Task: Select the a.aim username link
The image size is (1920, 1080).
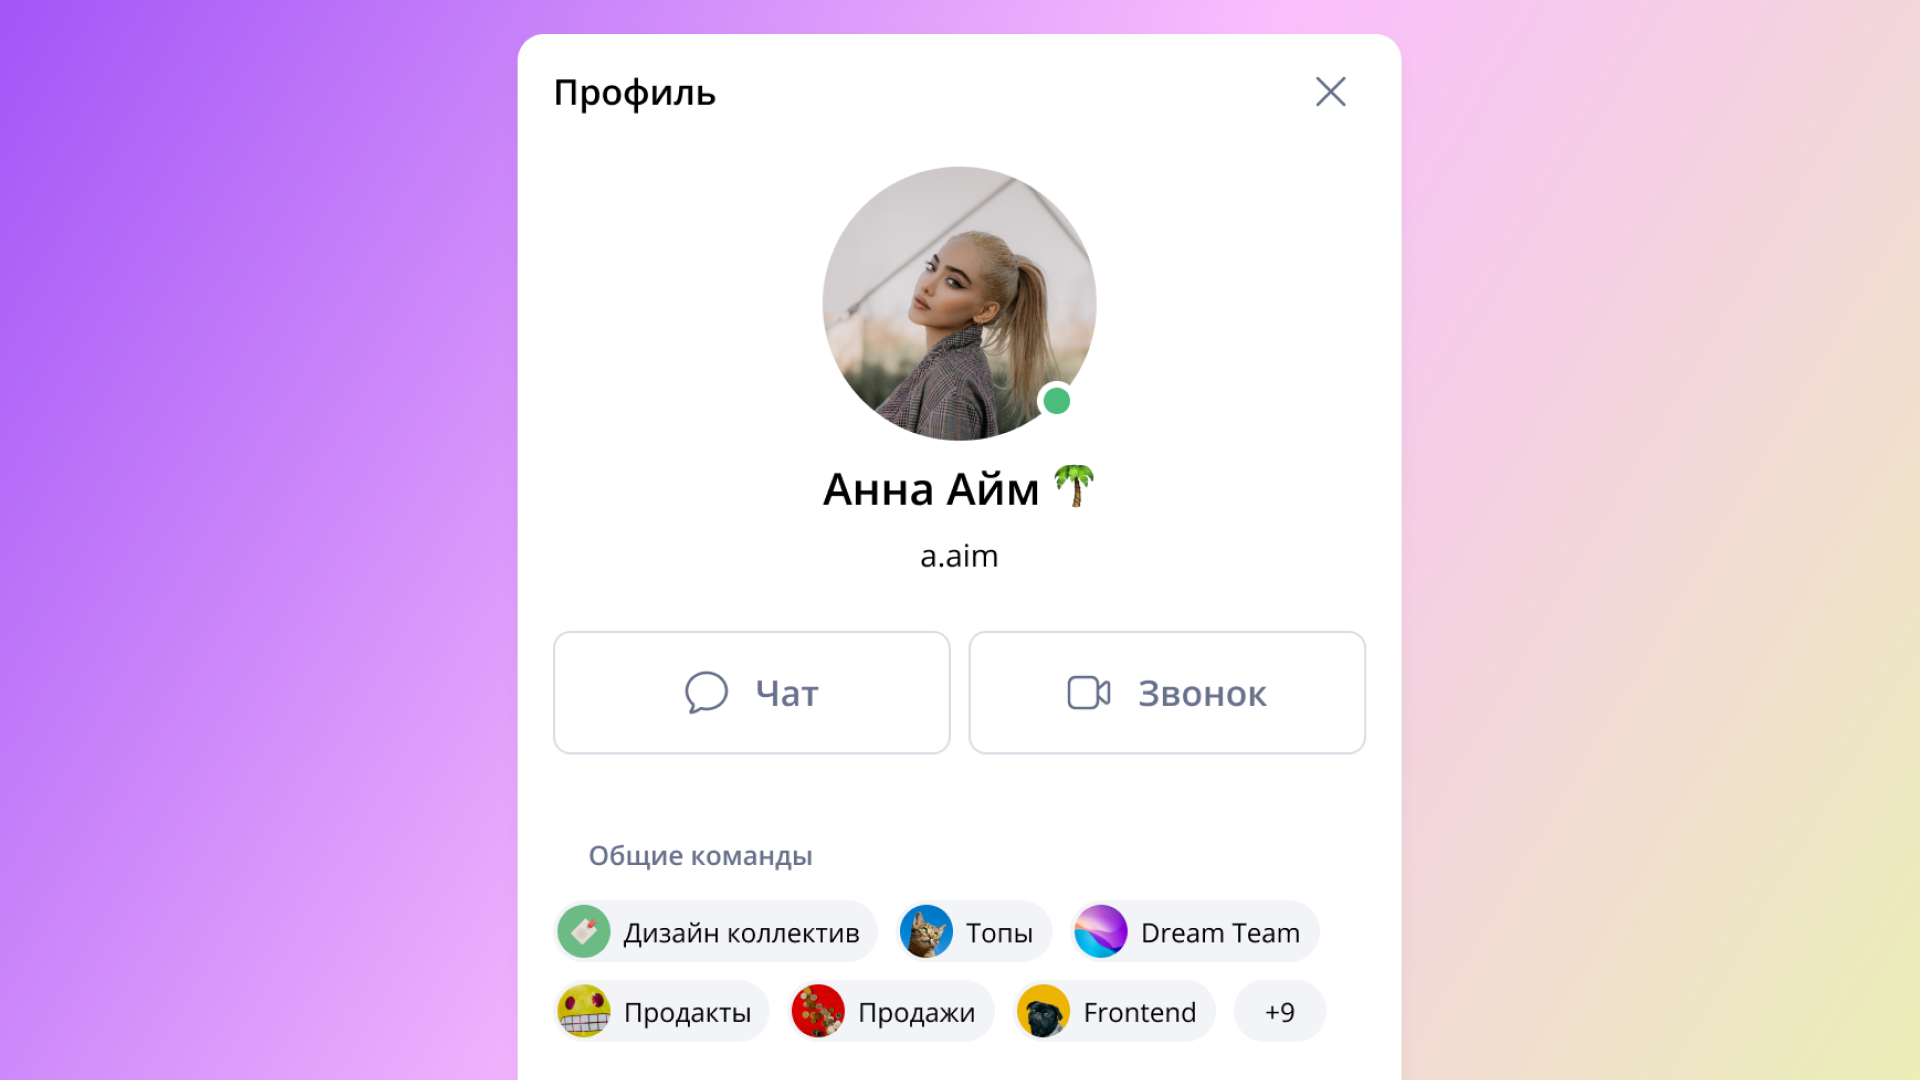Action: pyautogui.click(x=959, y=555)
